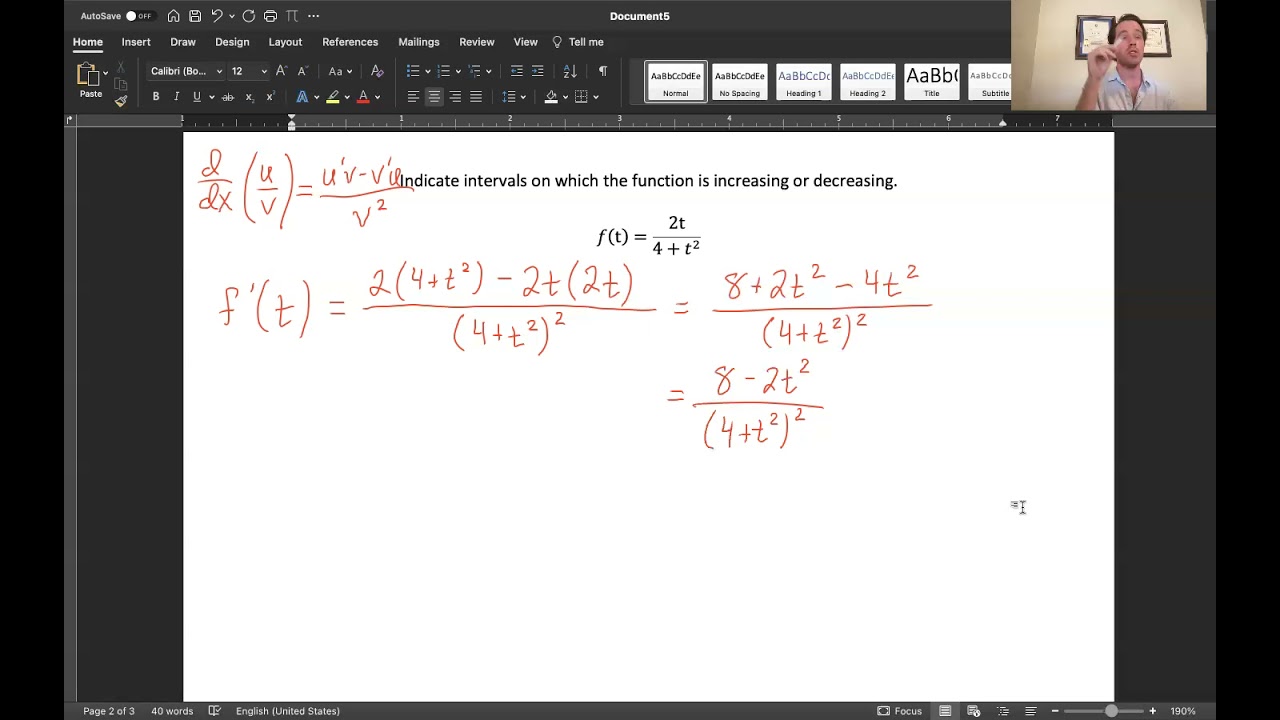
Task: Print the document using printer icon
Action: coord(270,16)
